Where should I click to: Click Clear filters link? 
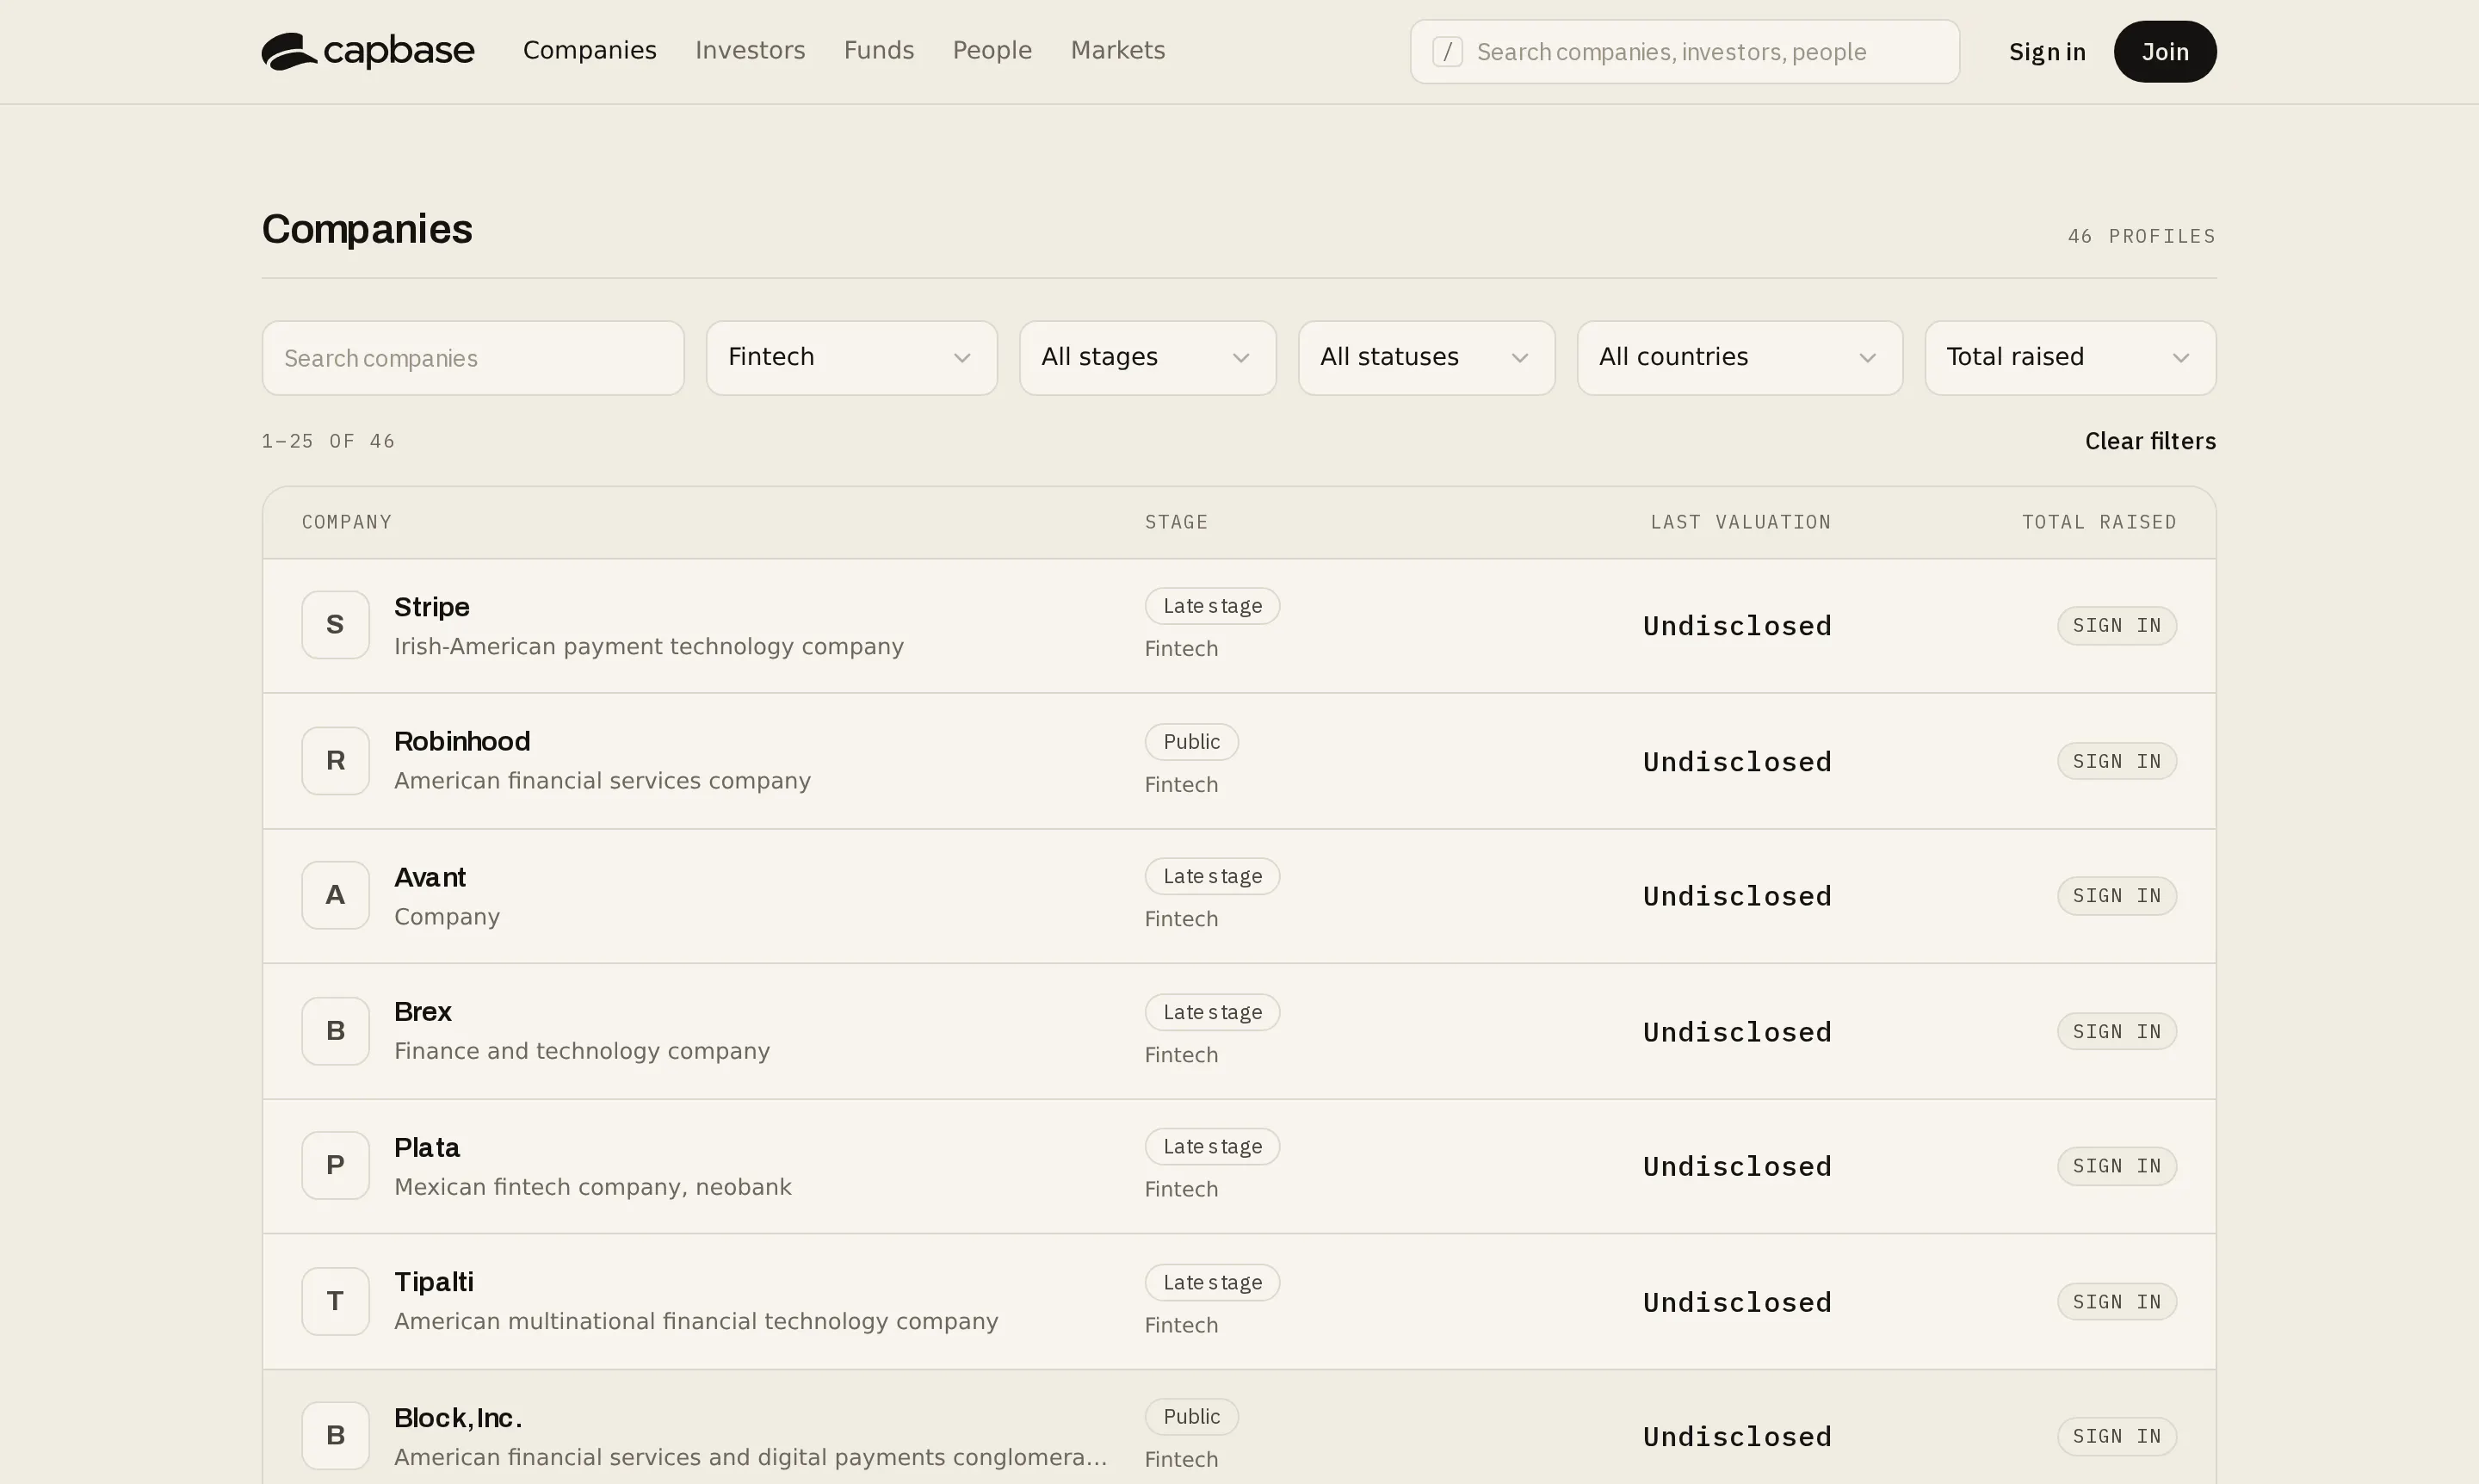coord(2150,441)
